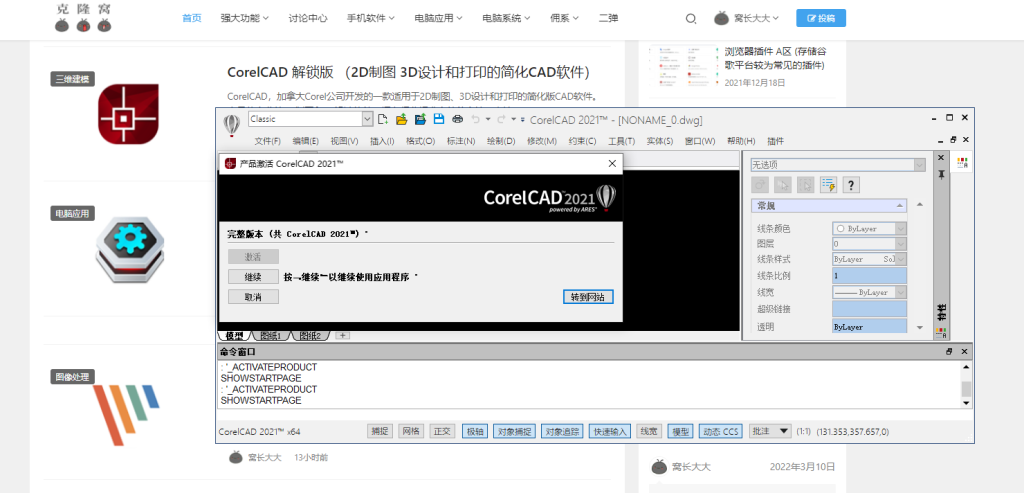This screenshot has height=493, width=1024.
Task: Open the Redo history dropdown arrow
Action: coord(513,119)
